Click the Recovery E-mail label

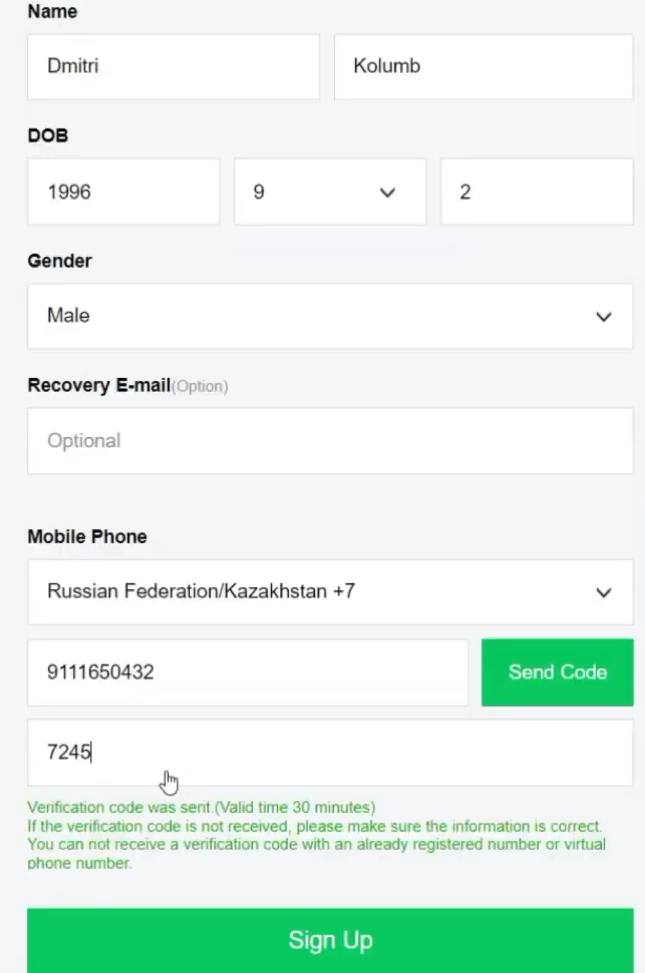99,385
